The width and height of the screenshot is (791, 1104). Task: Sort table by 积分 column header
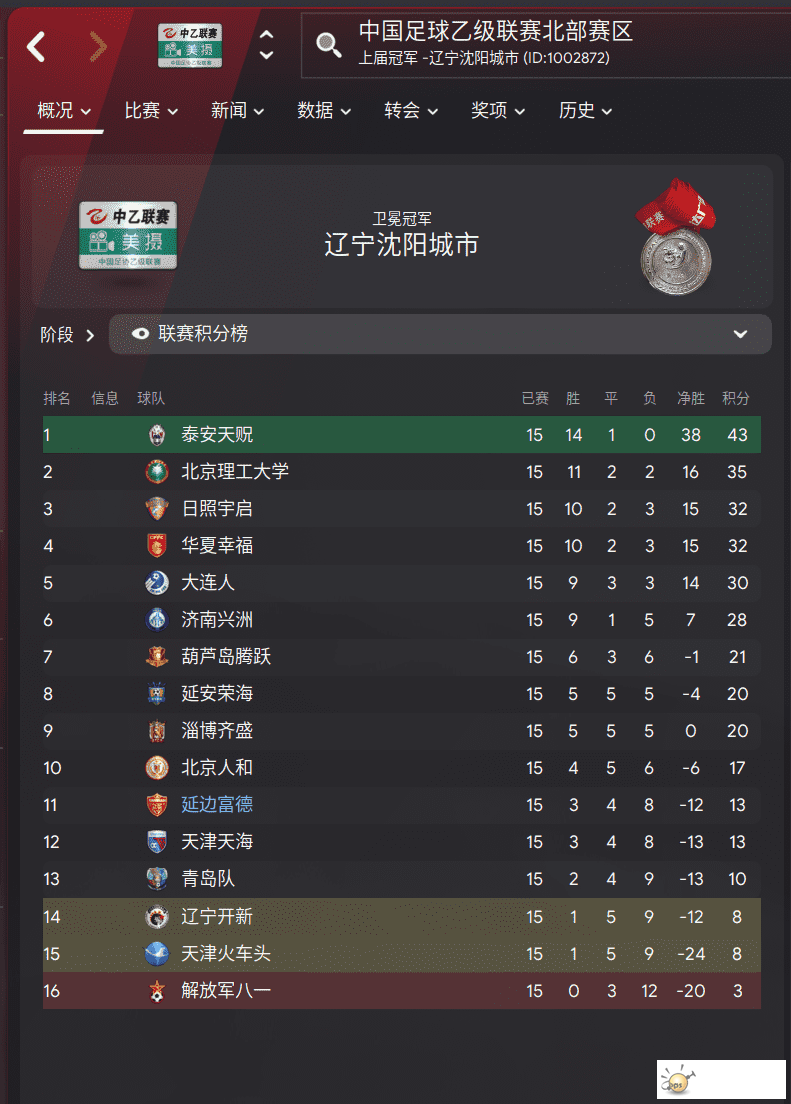[x=735, y=399]
